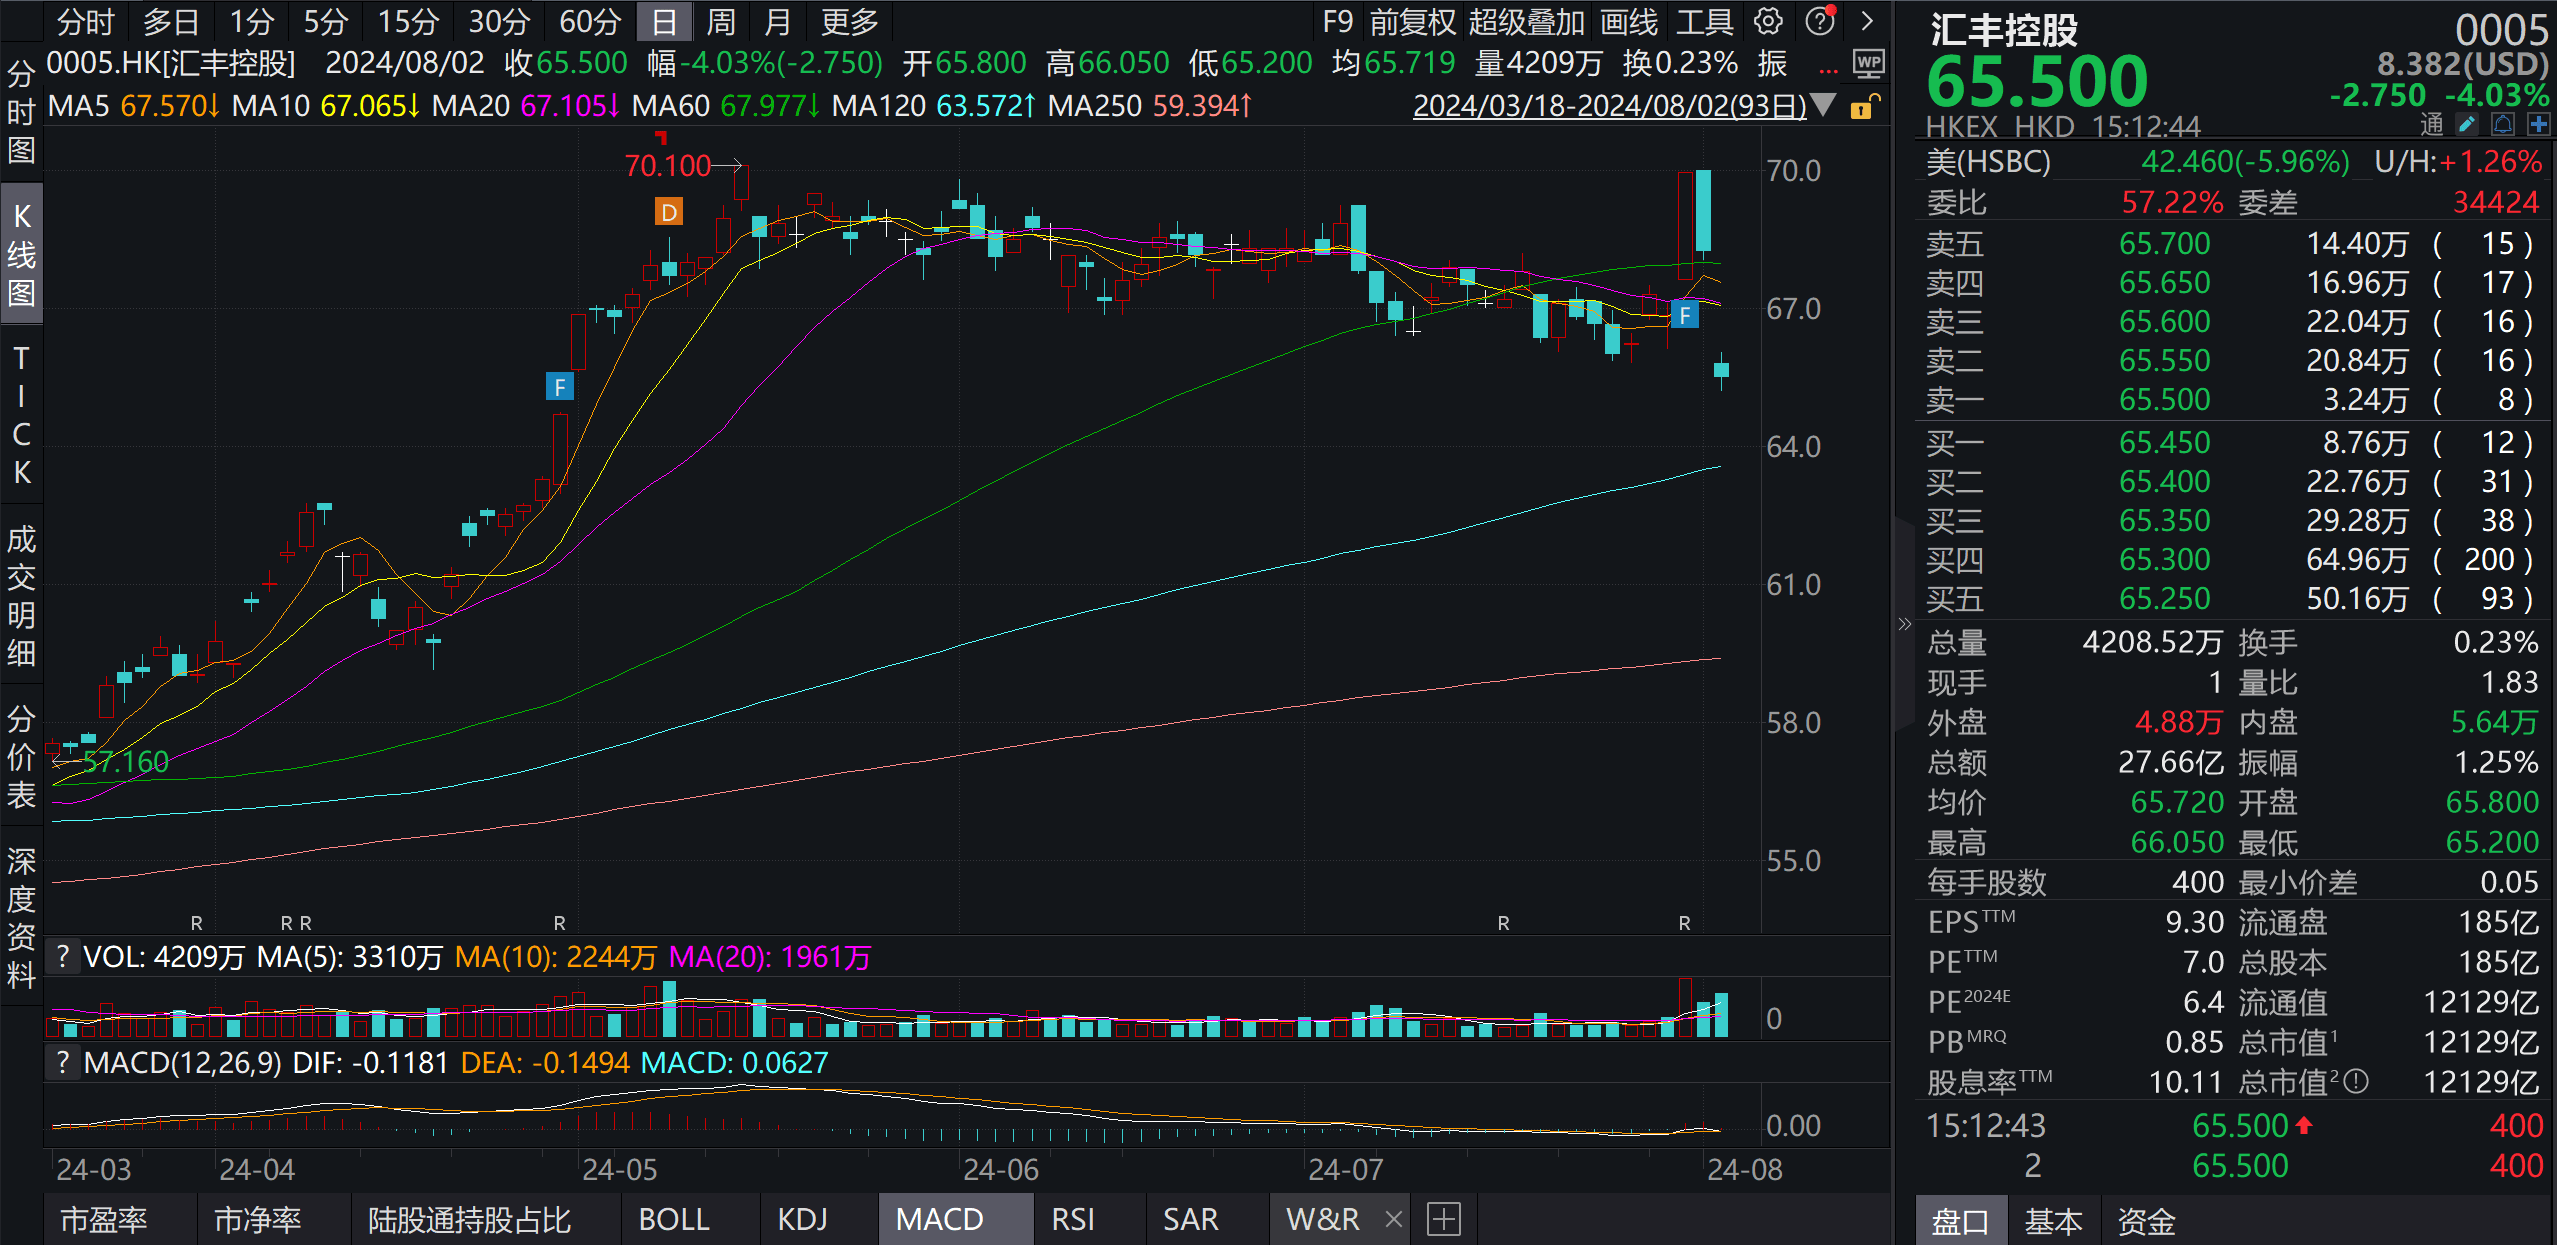The image size is (2557, 1245).
Task: Switch indicator to BOLL
Action: (674, 1219)
